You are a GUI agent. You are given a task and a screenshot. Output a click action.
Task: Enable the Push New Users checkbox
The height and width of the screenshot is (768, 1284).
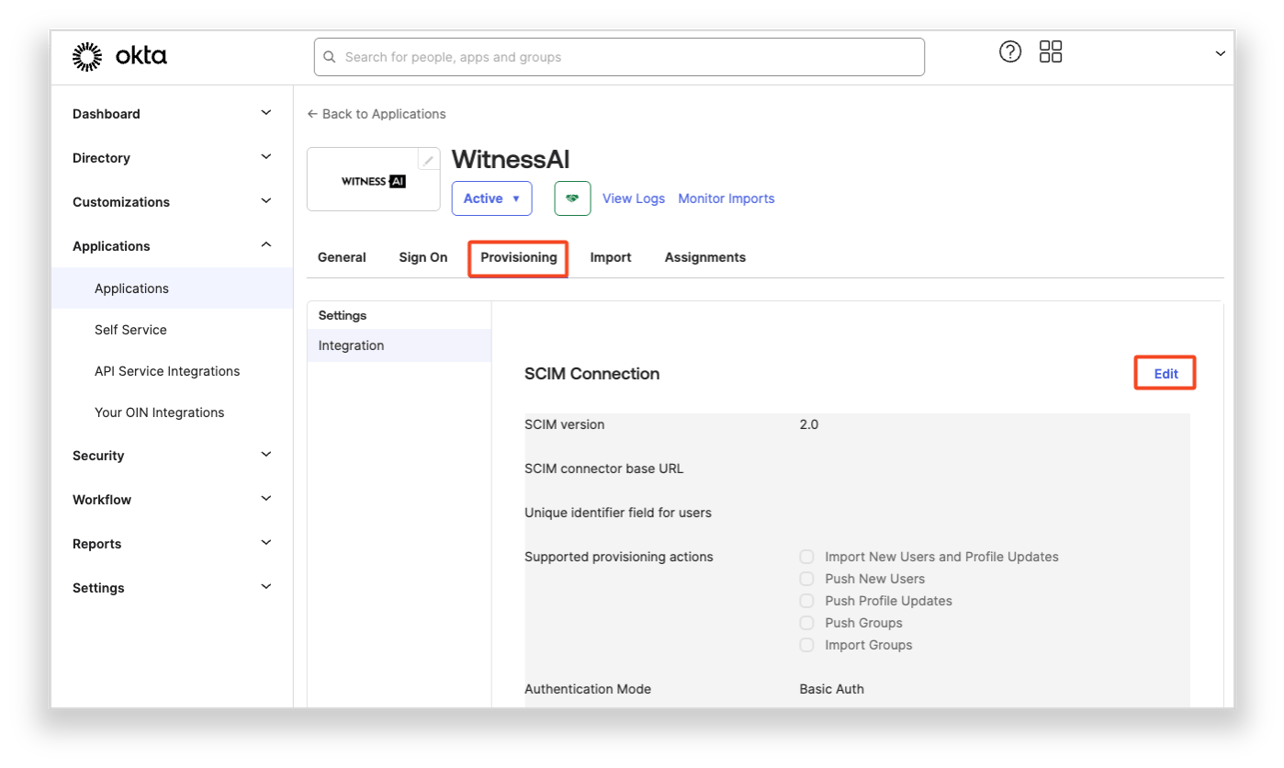tap(806, 579)
